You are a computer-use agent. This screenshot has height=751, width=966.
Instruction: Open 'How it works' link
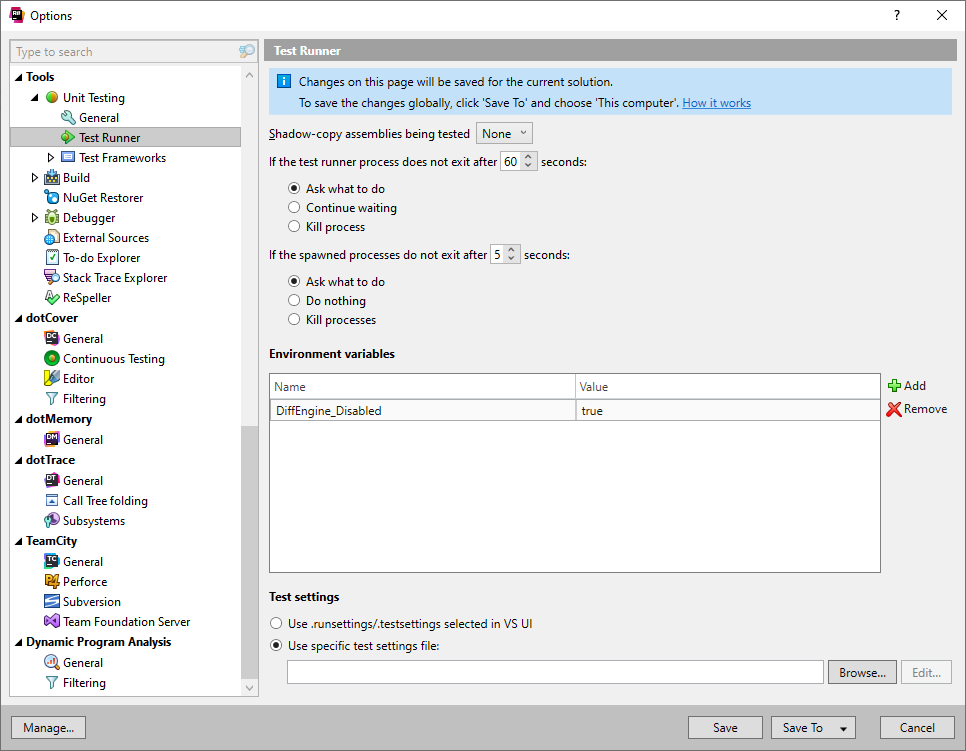[716, 103]
